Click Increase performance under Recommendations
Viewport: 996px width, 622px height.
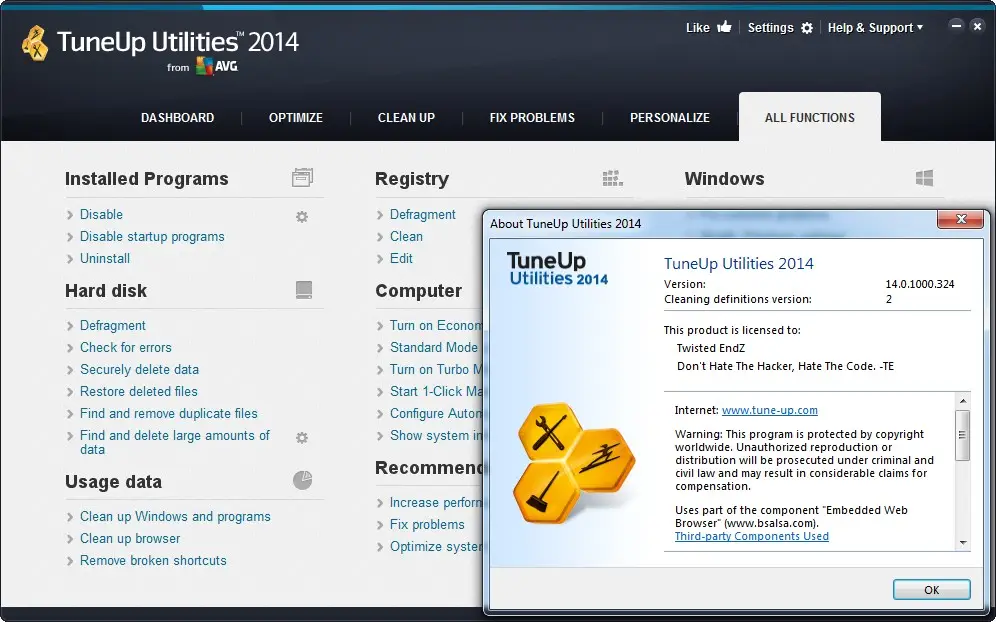coord(436,503)
